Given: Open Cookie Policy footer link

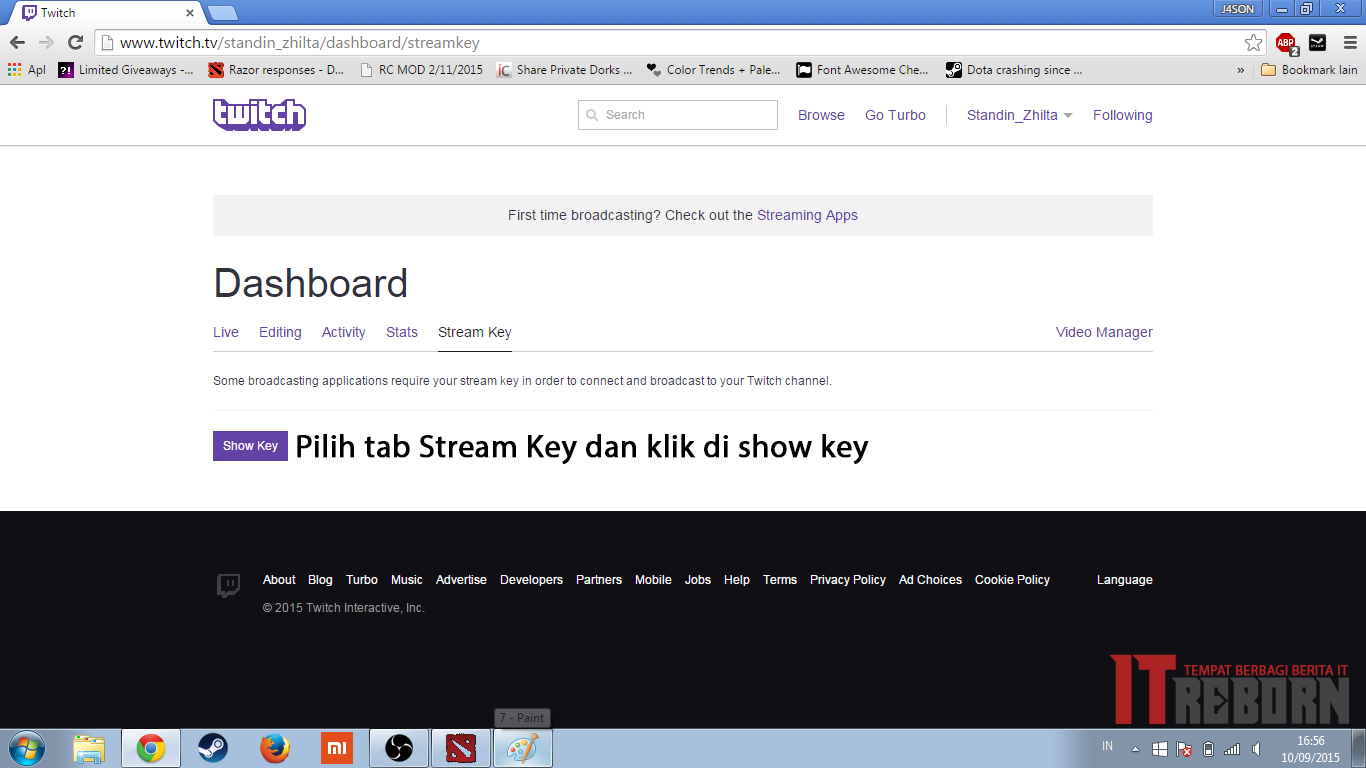Looking at the screenshot, I should coord(1012,580).
